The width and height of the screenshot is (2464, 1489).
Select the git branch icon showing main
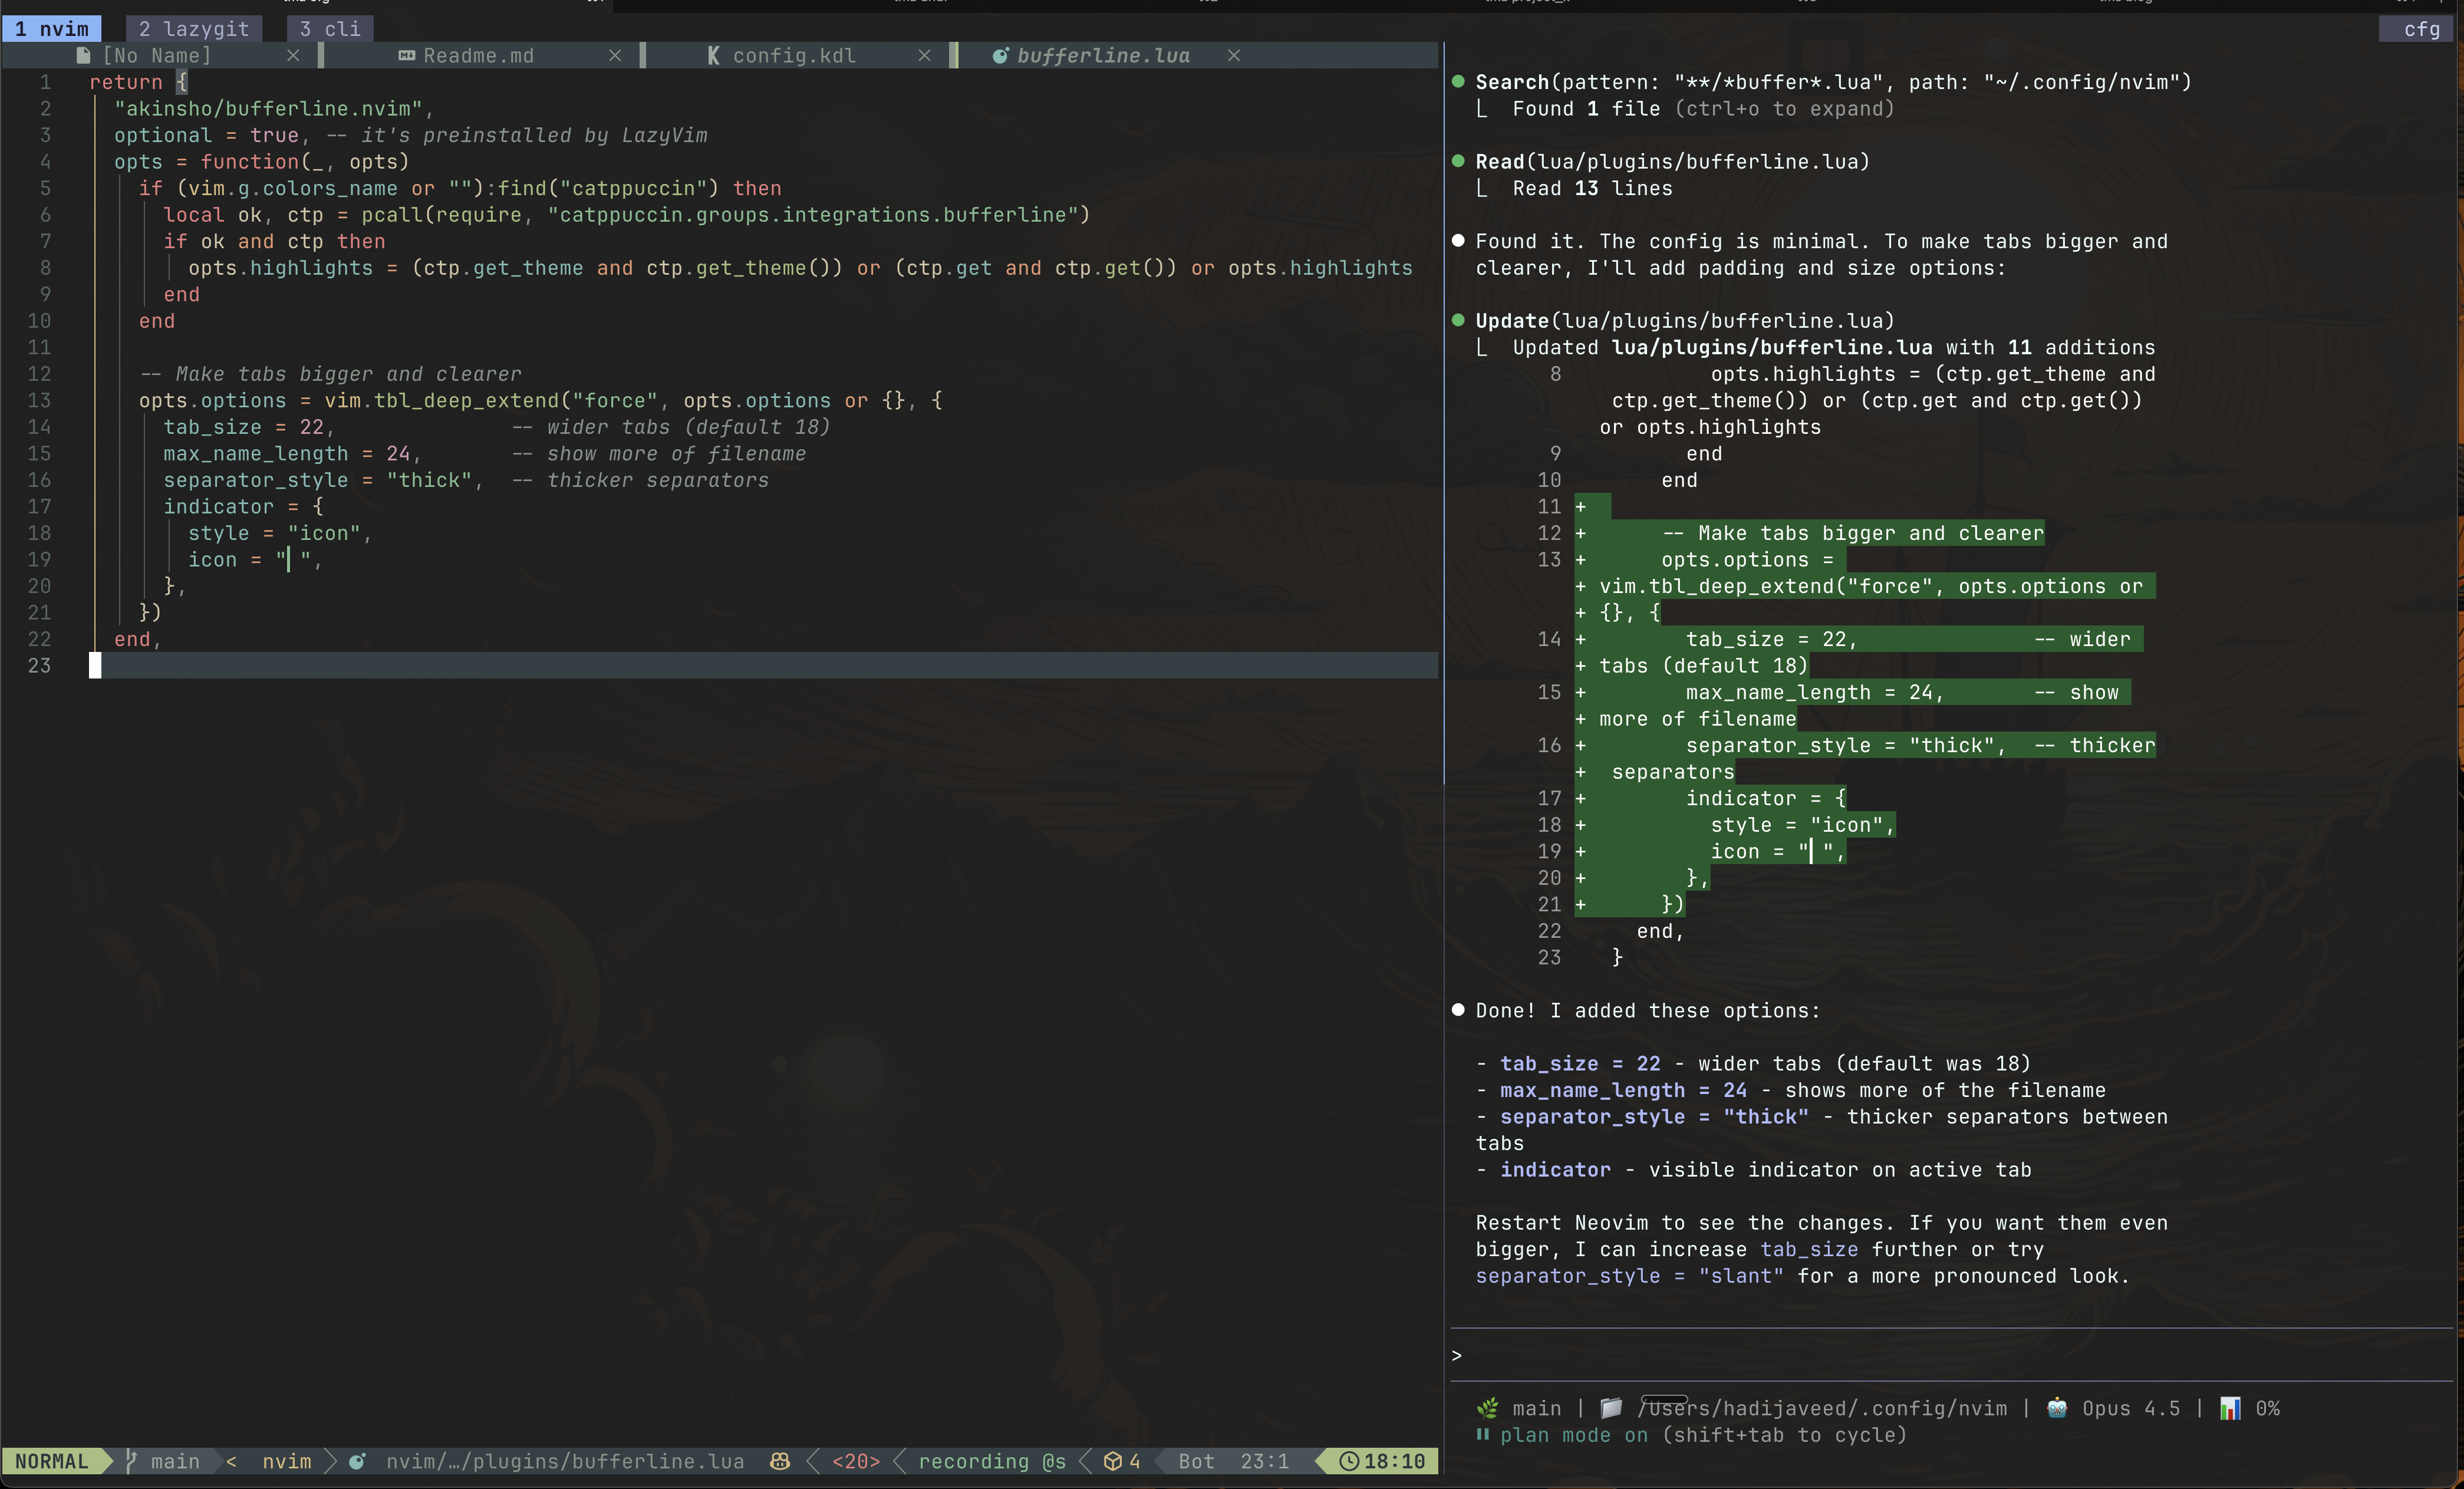[130, 1461]
